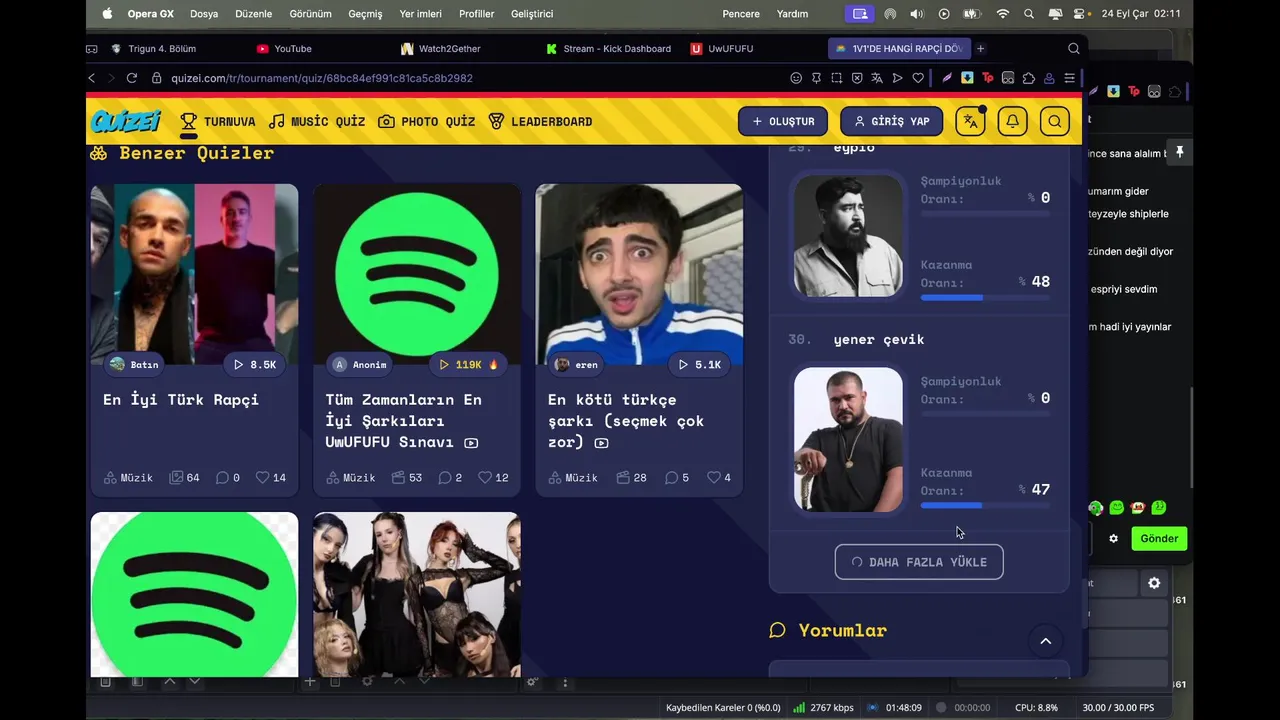Viewport: 1280px width, 720px height.
Task: Open the En kötü türkçe şarkı thumbnail
Action: 639,274
